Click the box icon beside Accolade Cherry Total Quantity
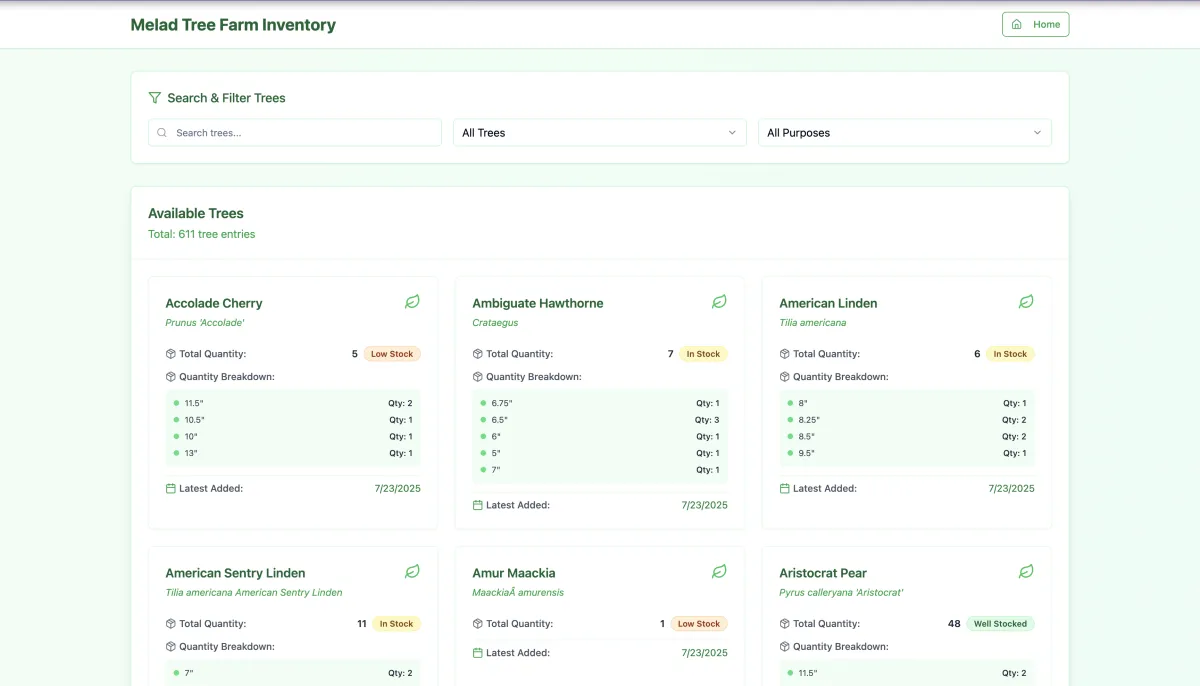The image size is (1200, 686). point(171,354)
